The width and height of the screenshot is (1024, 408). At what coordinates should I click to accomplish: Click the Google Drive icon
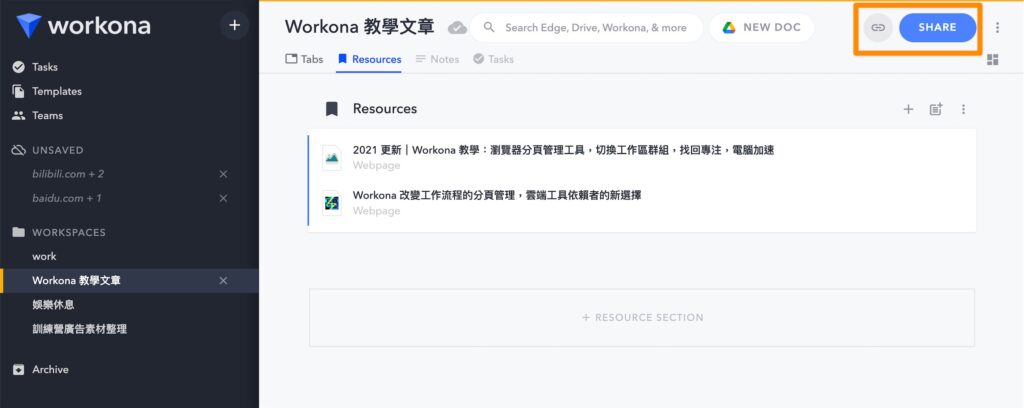click(x=729, y=27)
